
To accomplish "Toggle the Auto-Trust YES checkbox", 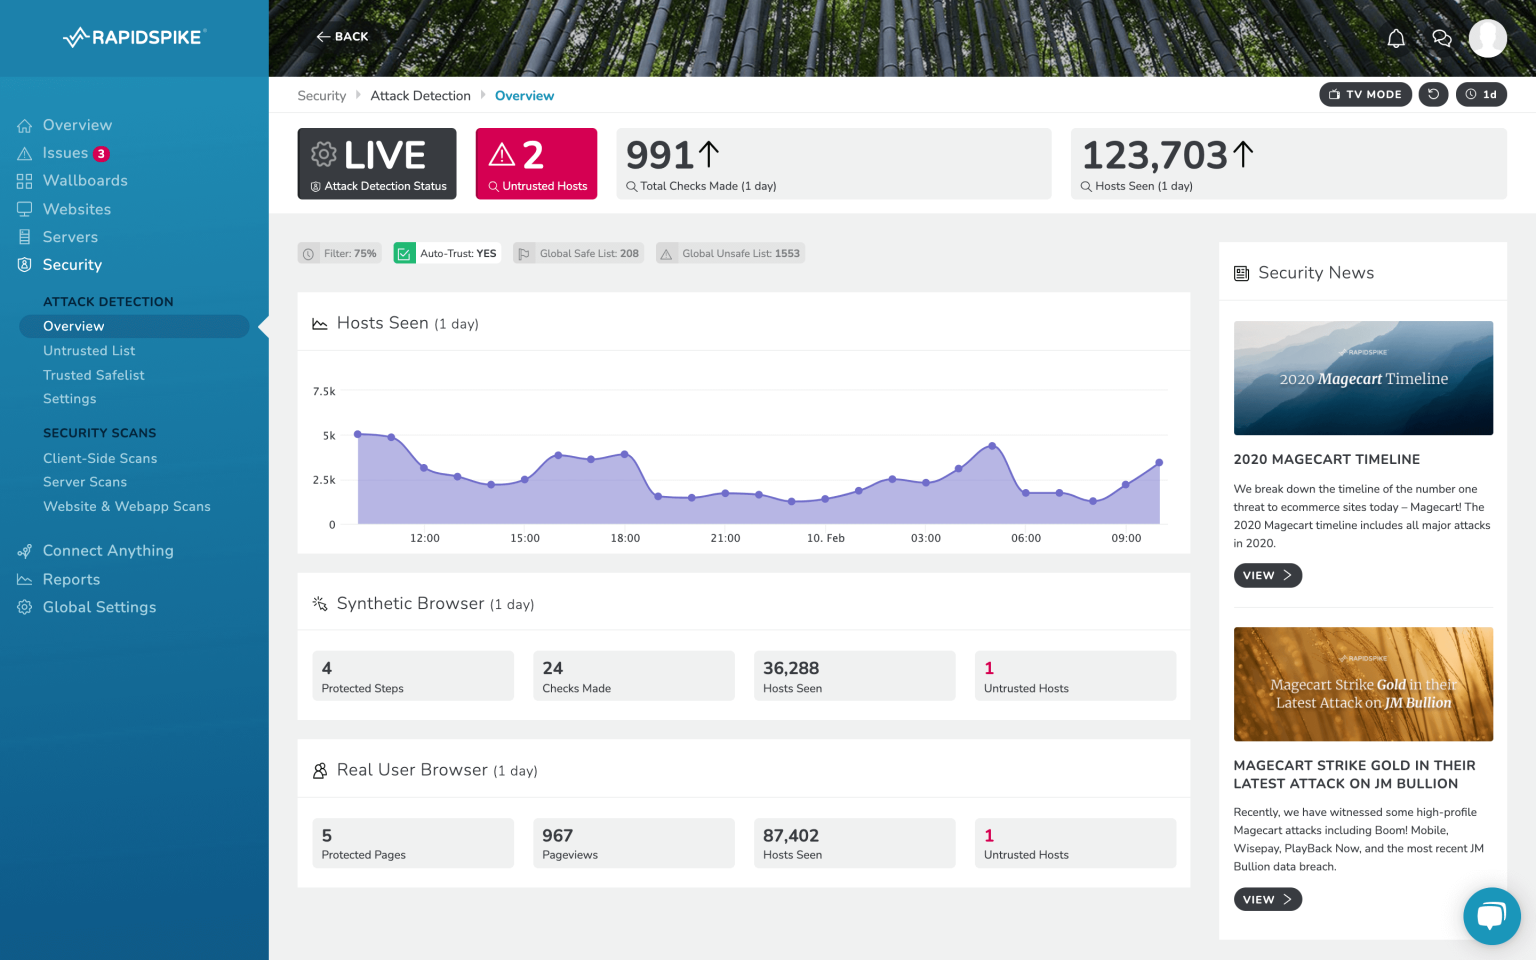I will click(x=404, y=252).
